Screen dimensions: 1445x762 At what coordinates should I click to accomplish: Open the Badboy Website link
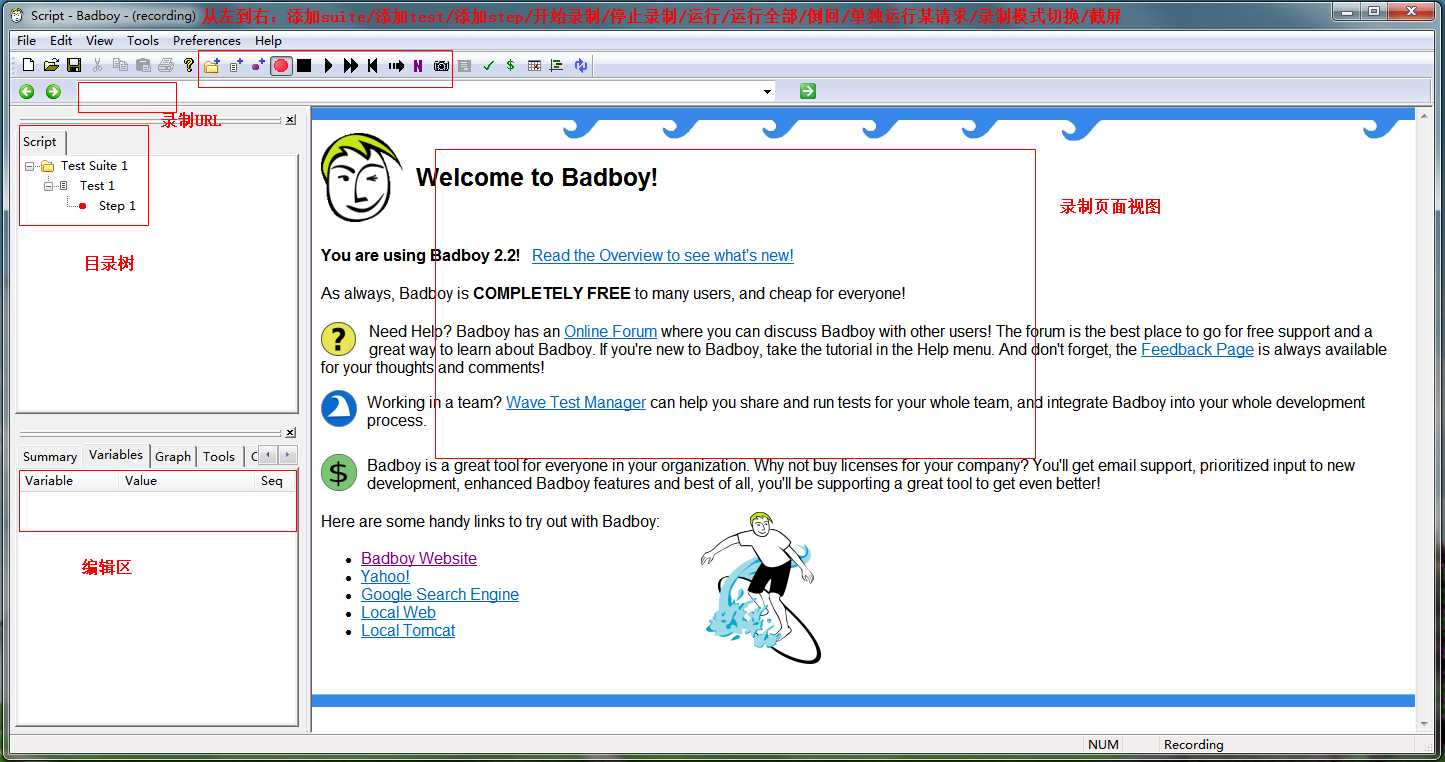[x=419, y=559]
